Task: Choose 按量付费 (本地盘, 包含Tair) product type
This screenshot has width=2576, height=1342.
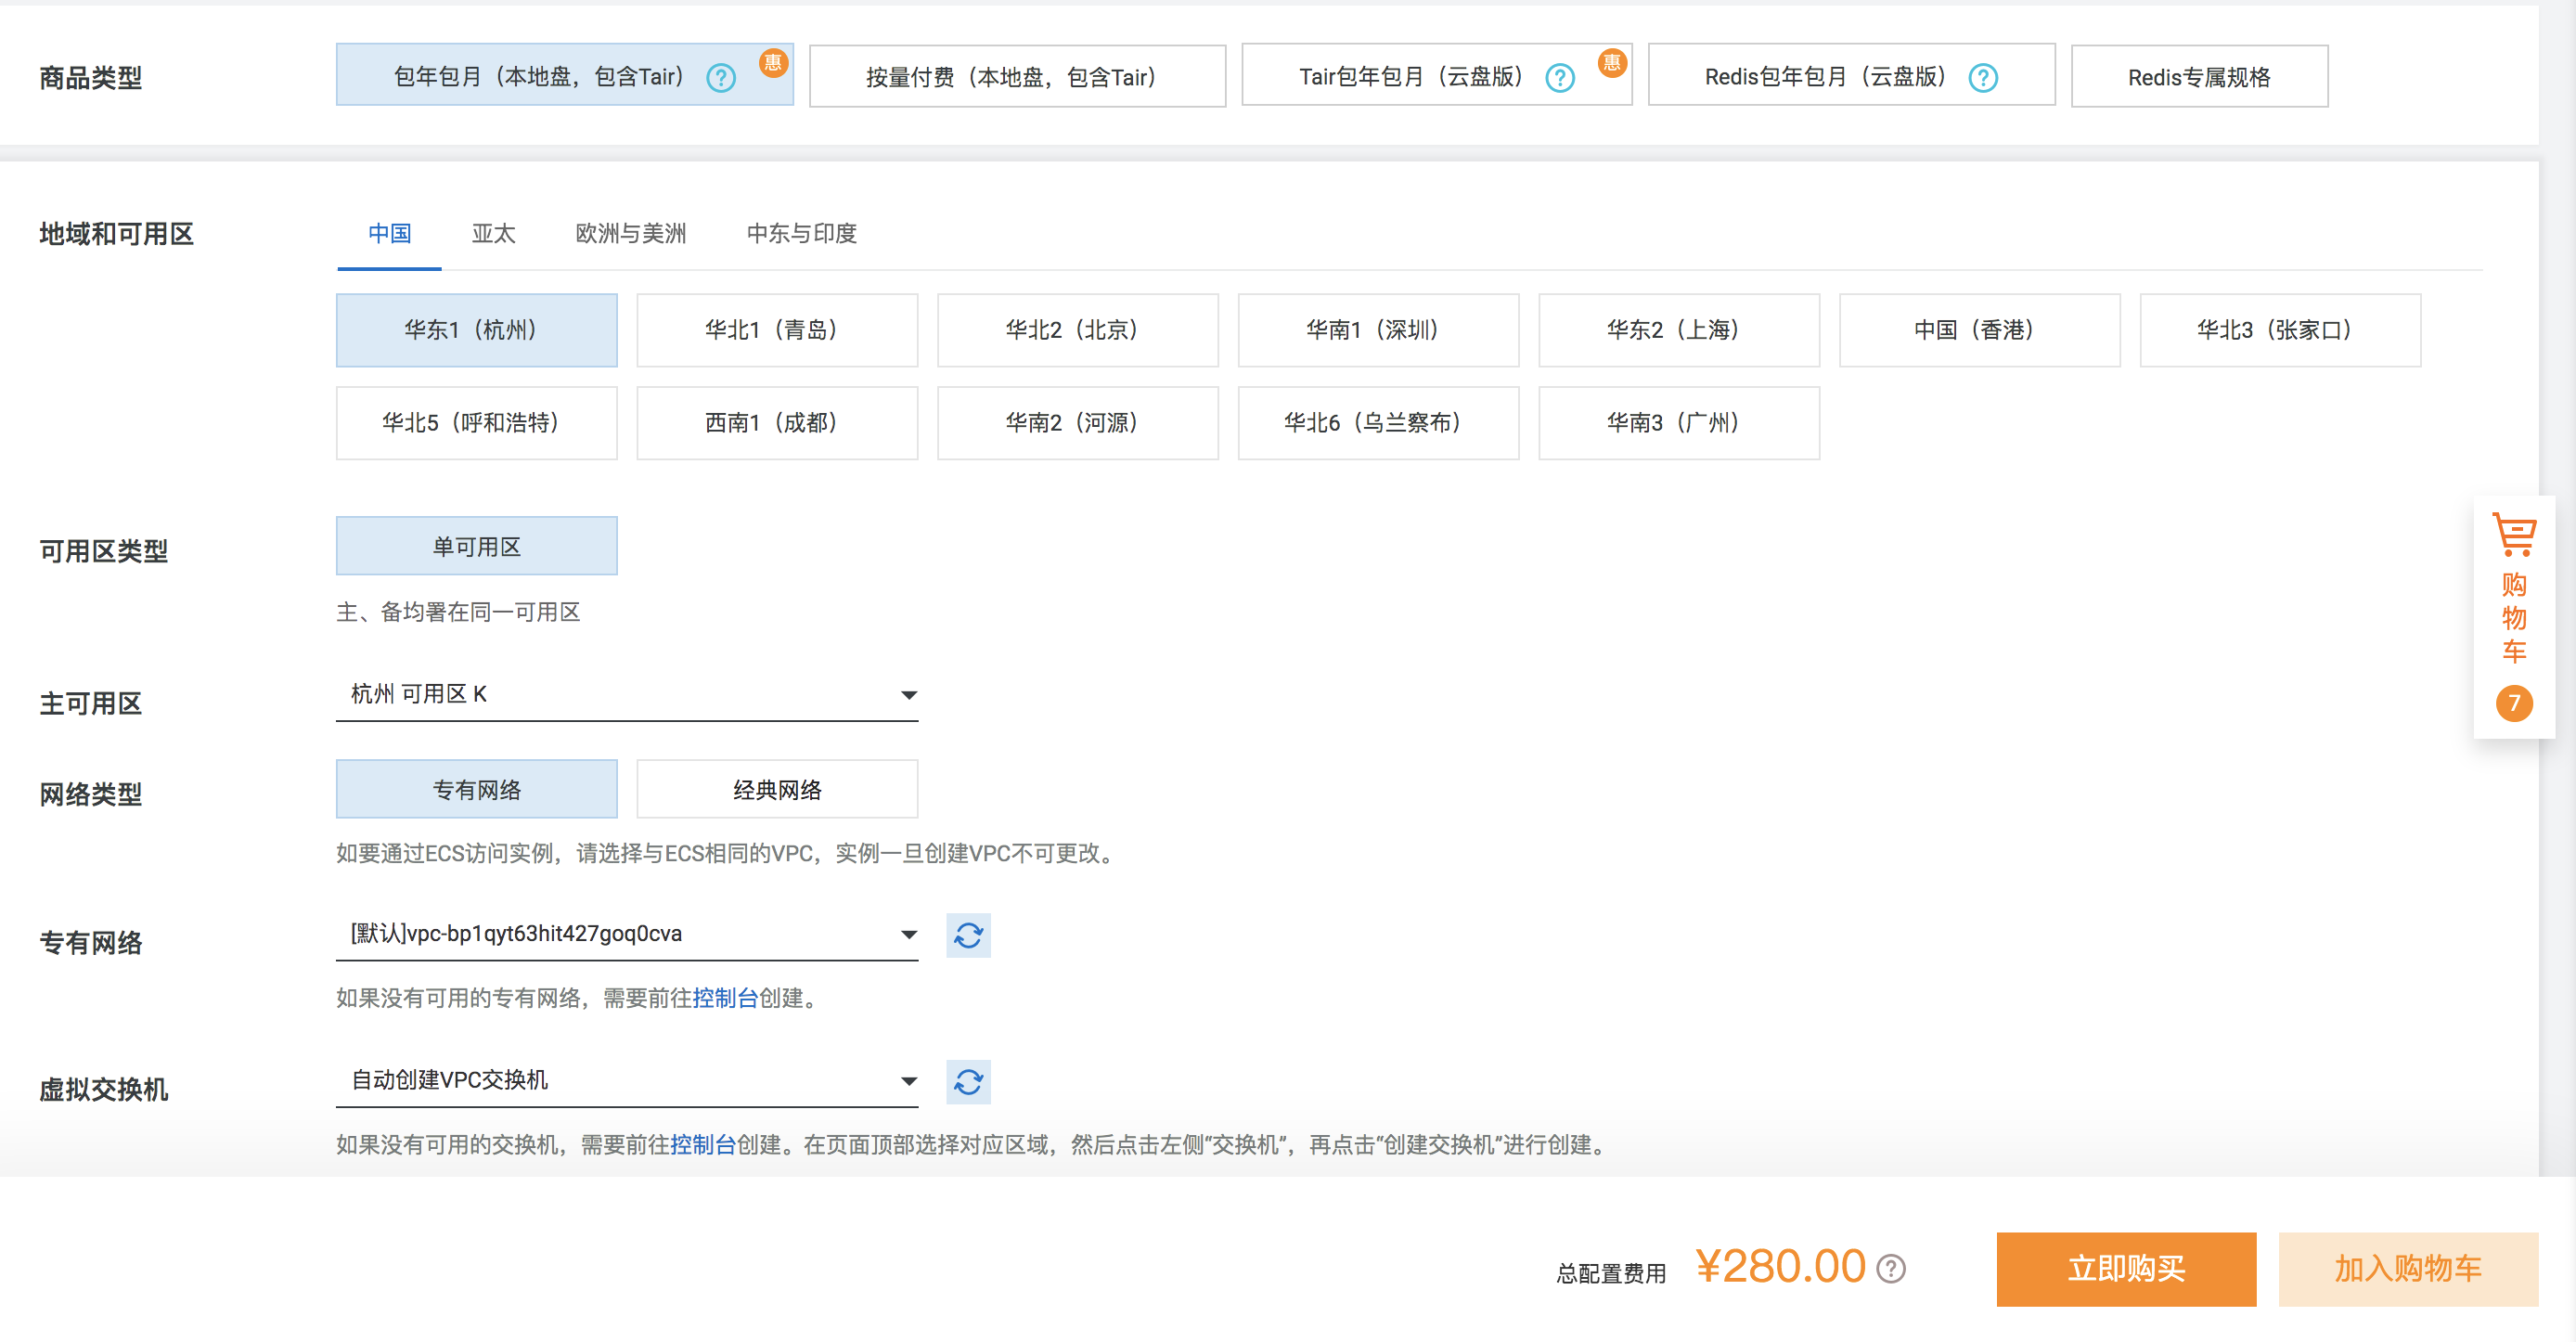Action: coord(1016,77)
